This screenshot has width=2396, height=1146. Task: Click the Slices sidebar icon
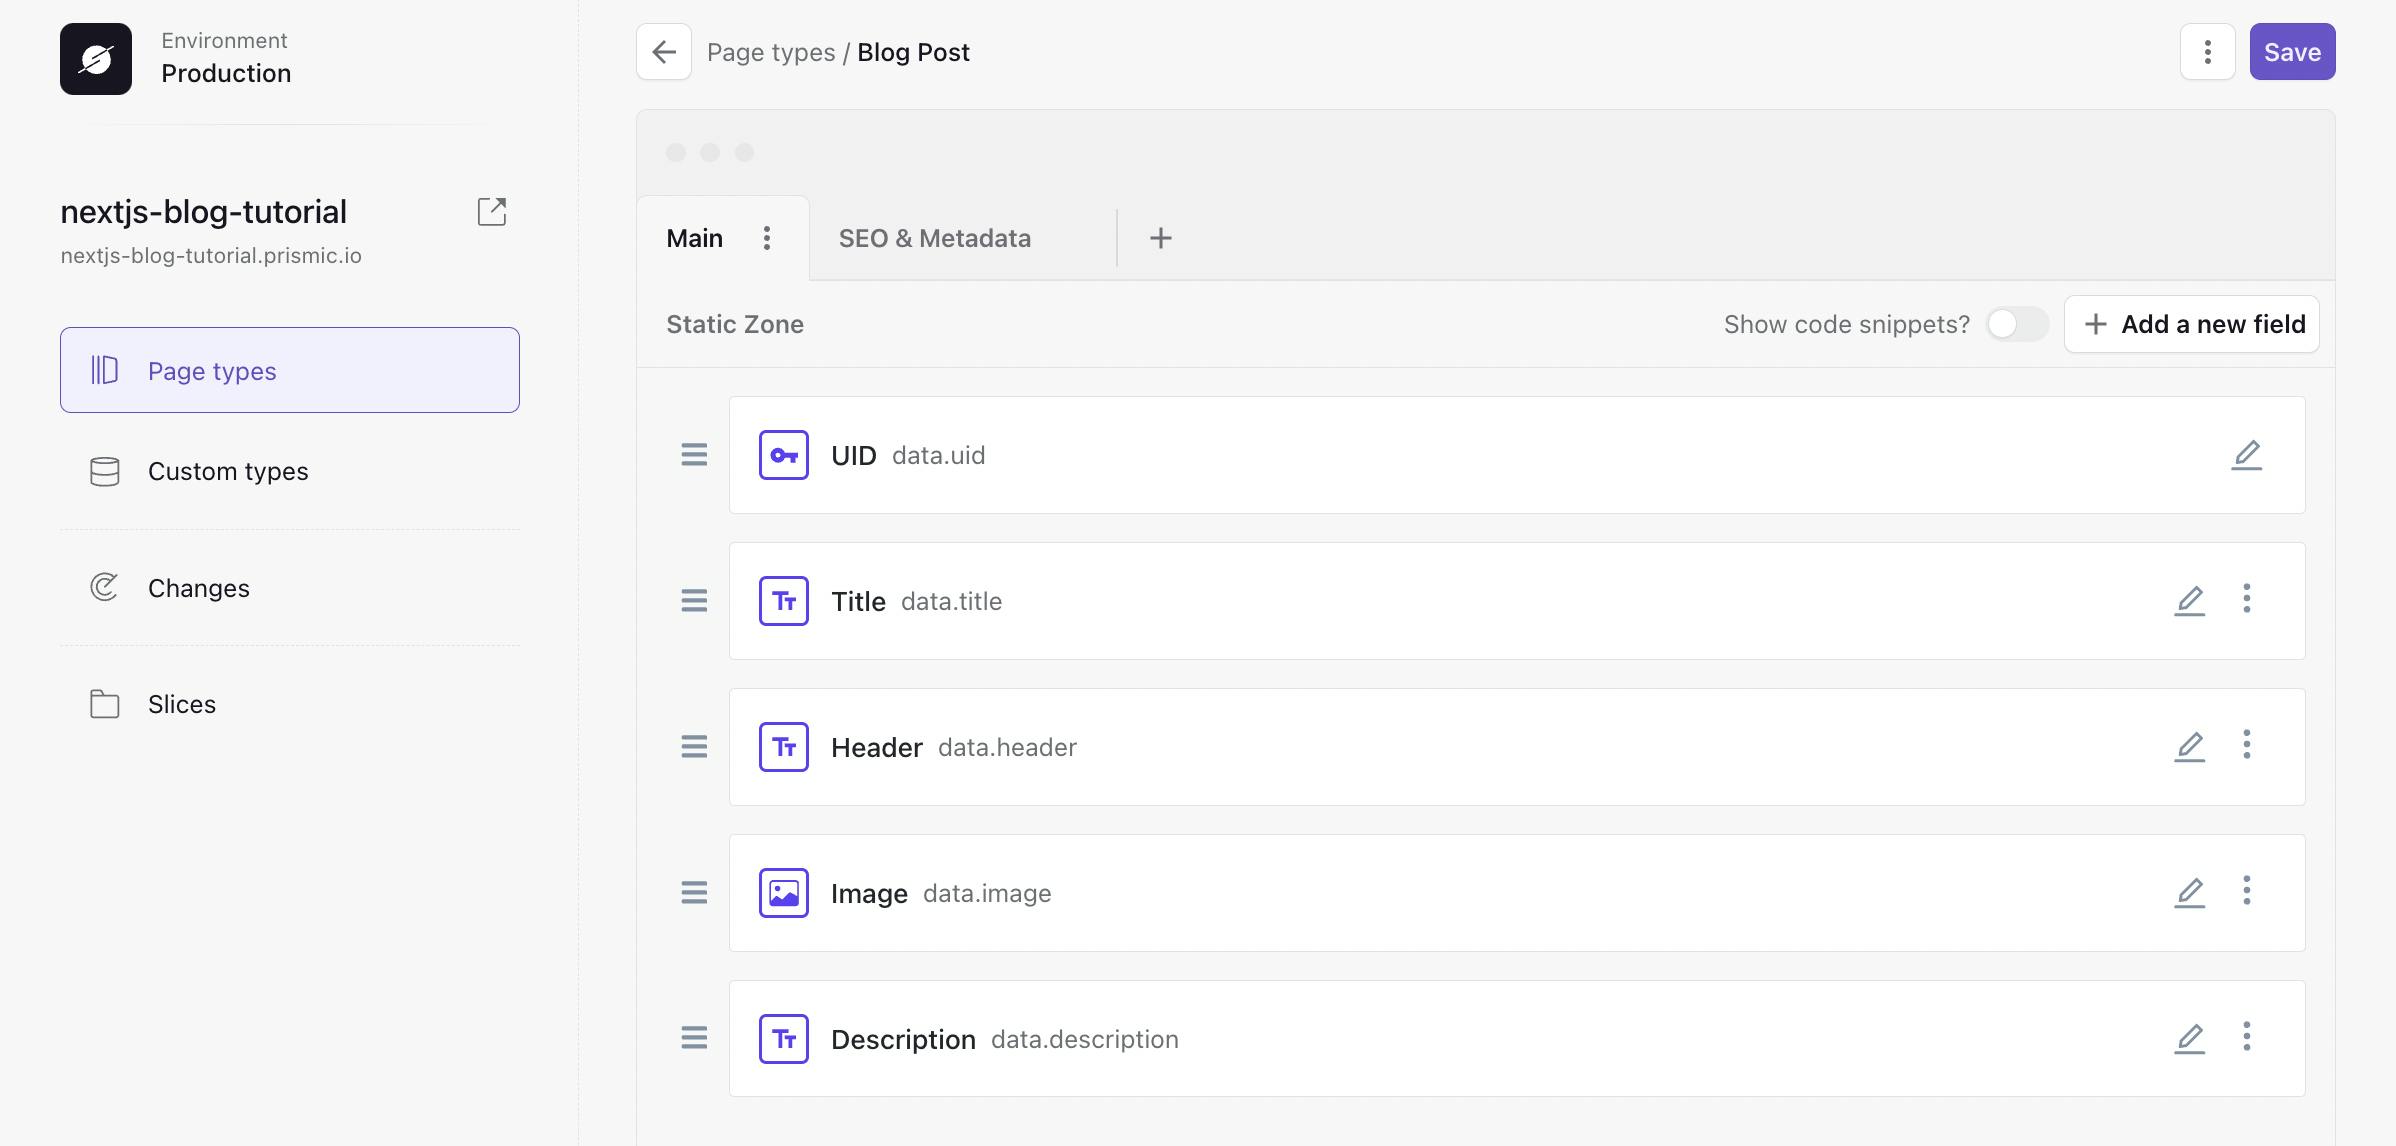pos(102,703)
